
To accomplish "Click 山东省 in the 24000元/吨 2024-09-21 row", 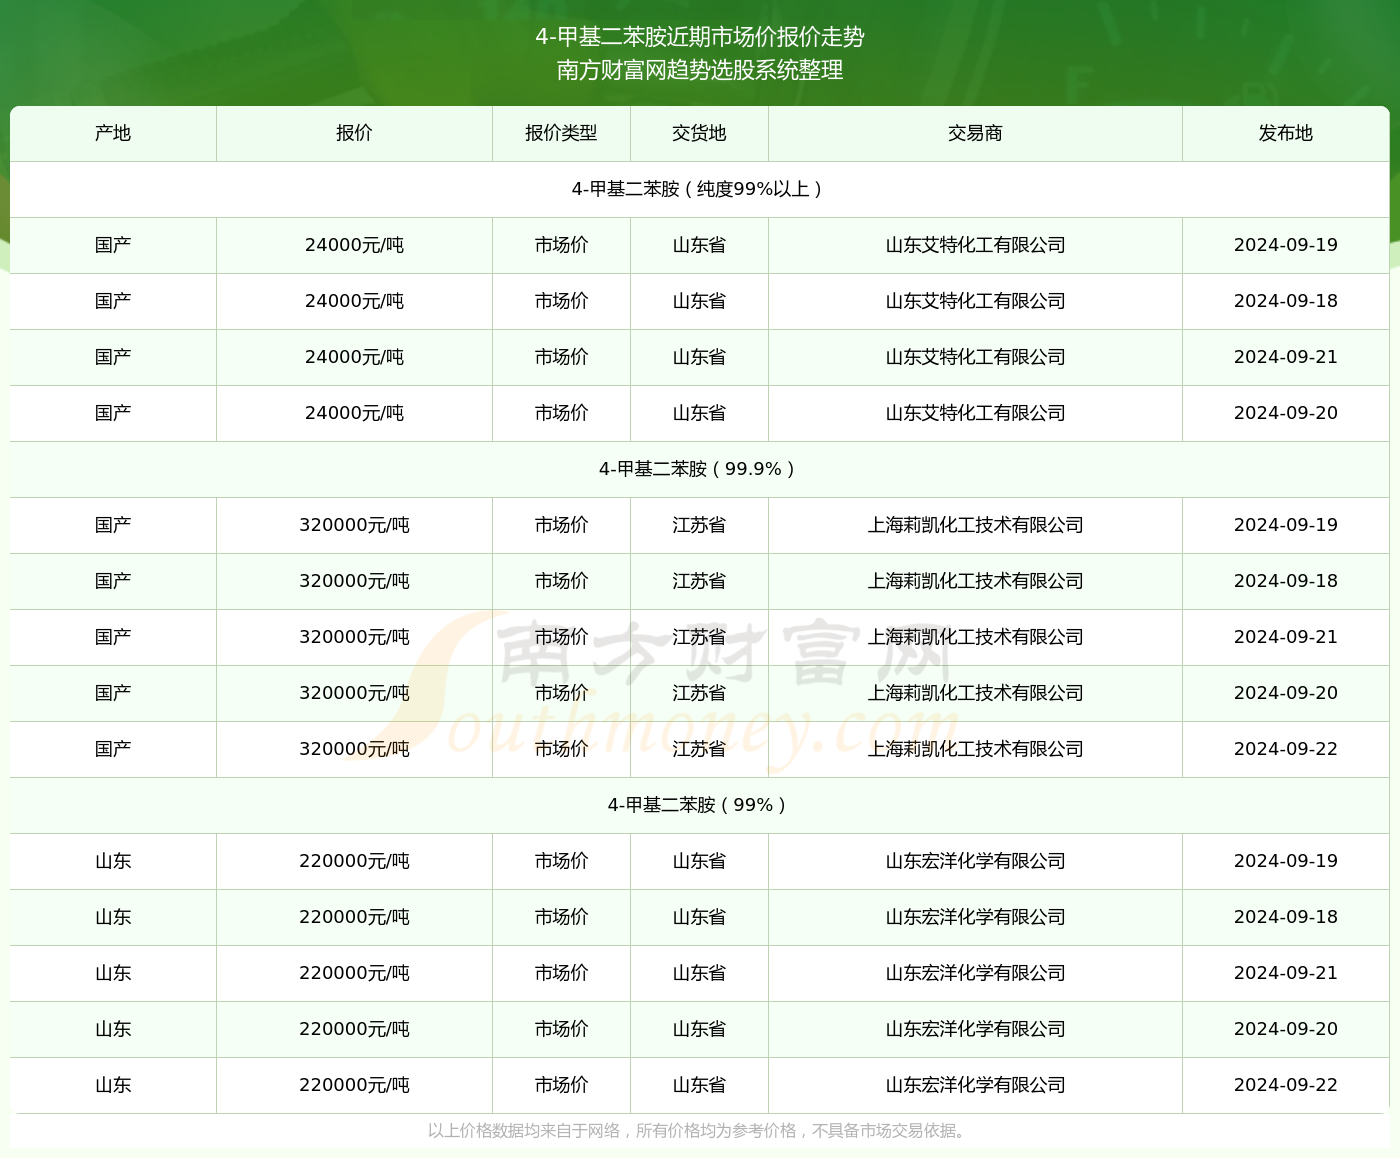I will (x=699, y=357).
